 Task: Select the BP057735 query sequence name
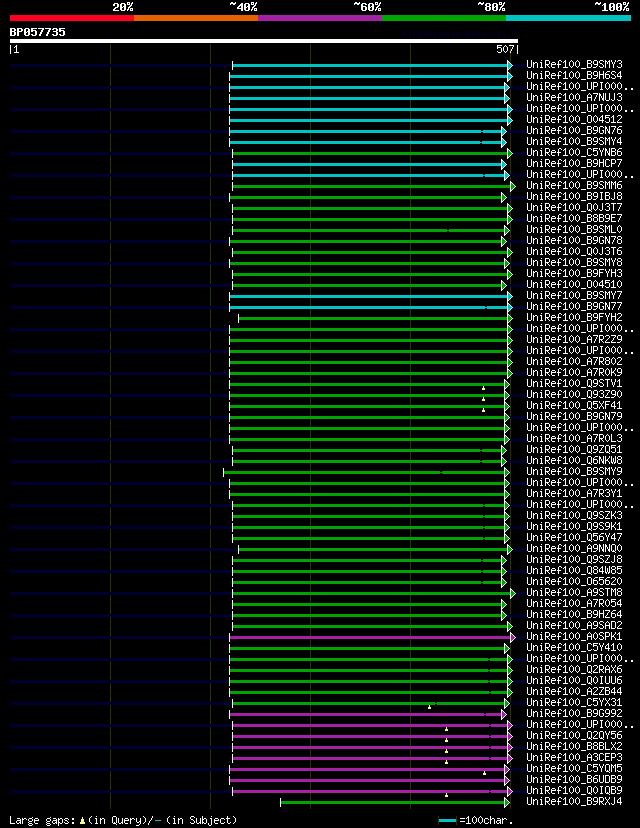pyautogui.click(x=37, y=32)
